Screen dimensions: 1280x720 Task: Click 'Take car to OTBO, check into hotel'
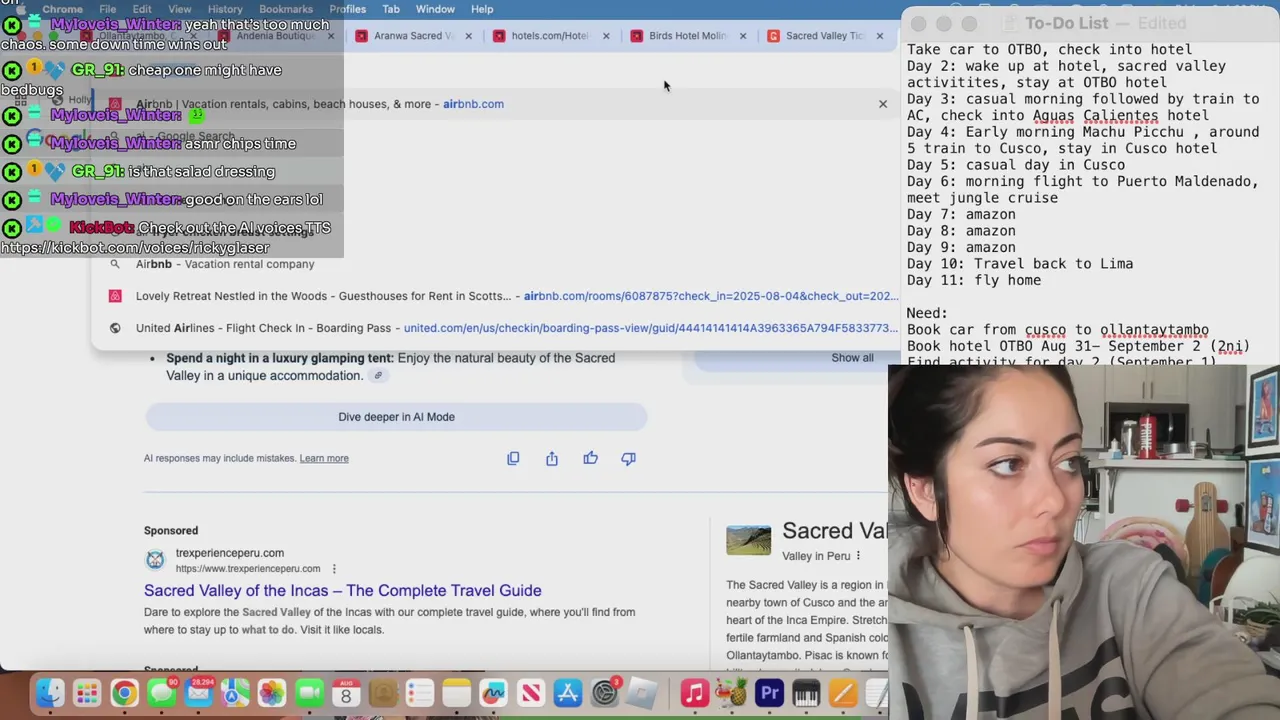pyautogui.click(x=1050, y=49)
